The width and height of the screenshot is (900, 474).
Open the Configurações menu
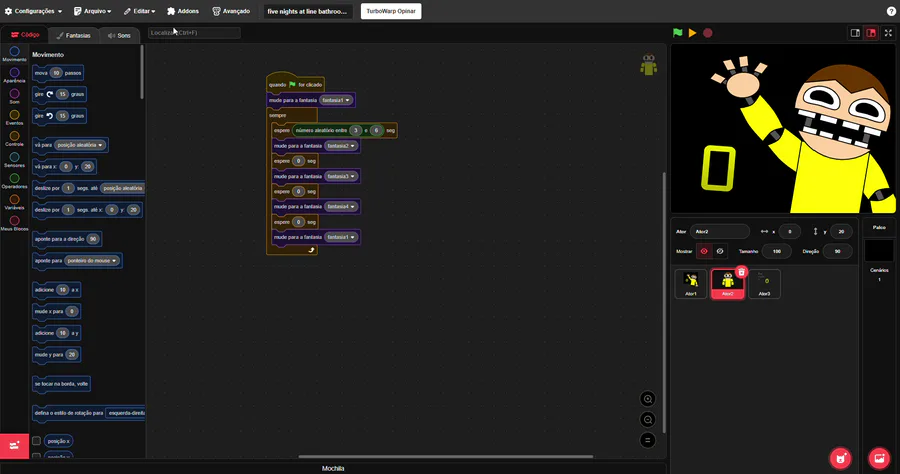pos(33,11)
